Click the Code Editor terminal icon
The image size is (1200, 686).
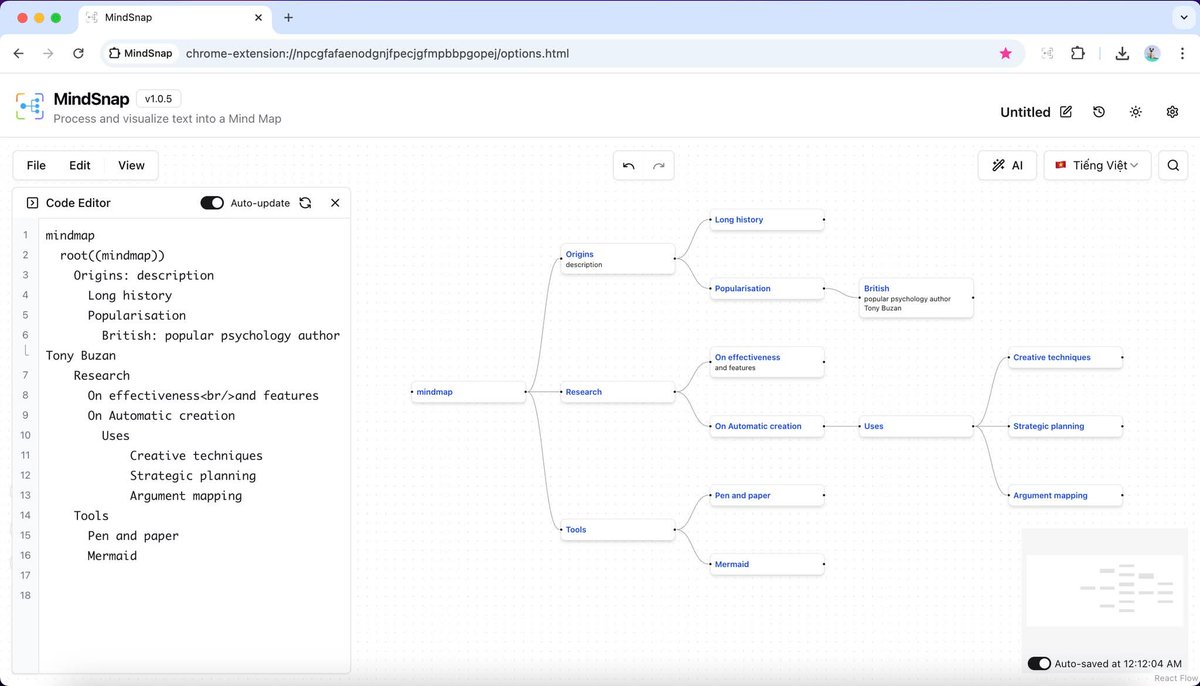32,203
